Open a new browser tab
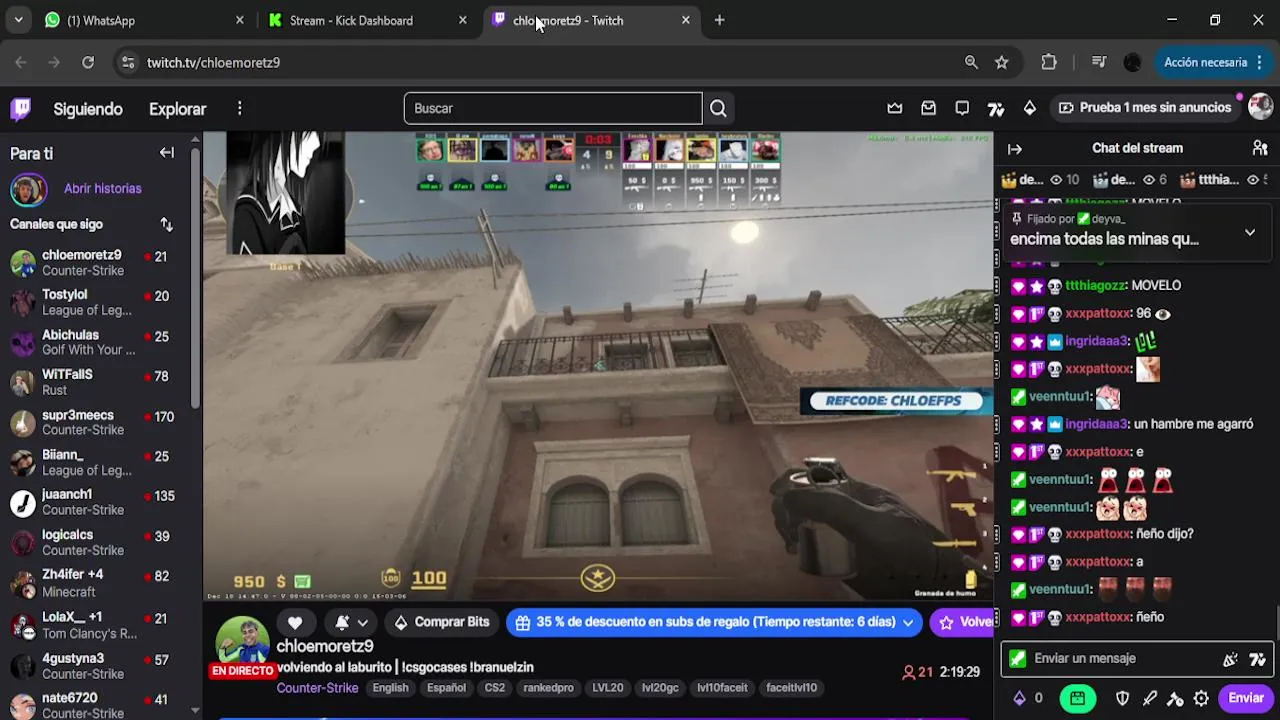 [x=719, y=20]
